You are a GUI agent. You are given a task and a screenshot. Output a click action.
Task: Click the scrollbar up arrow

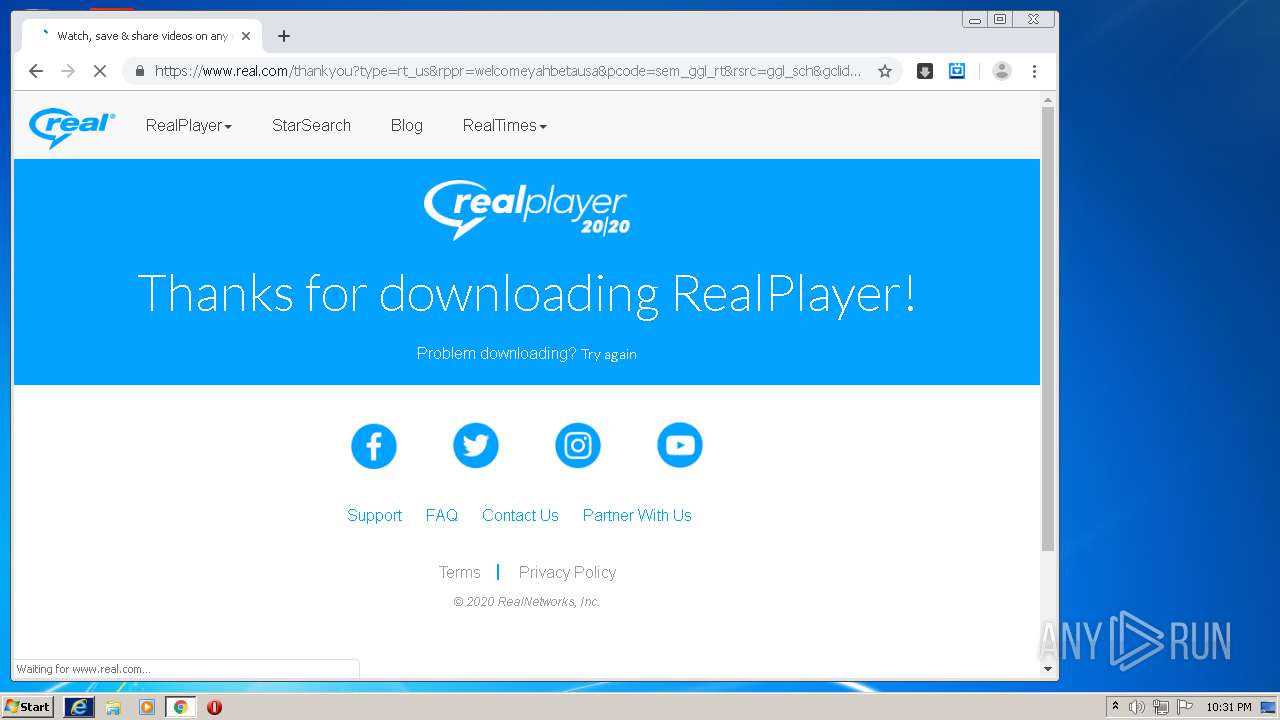click(1048, 100)
